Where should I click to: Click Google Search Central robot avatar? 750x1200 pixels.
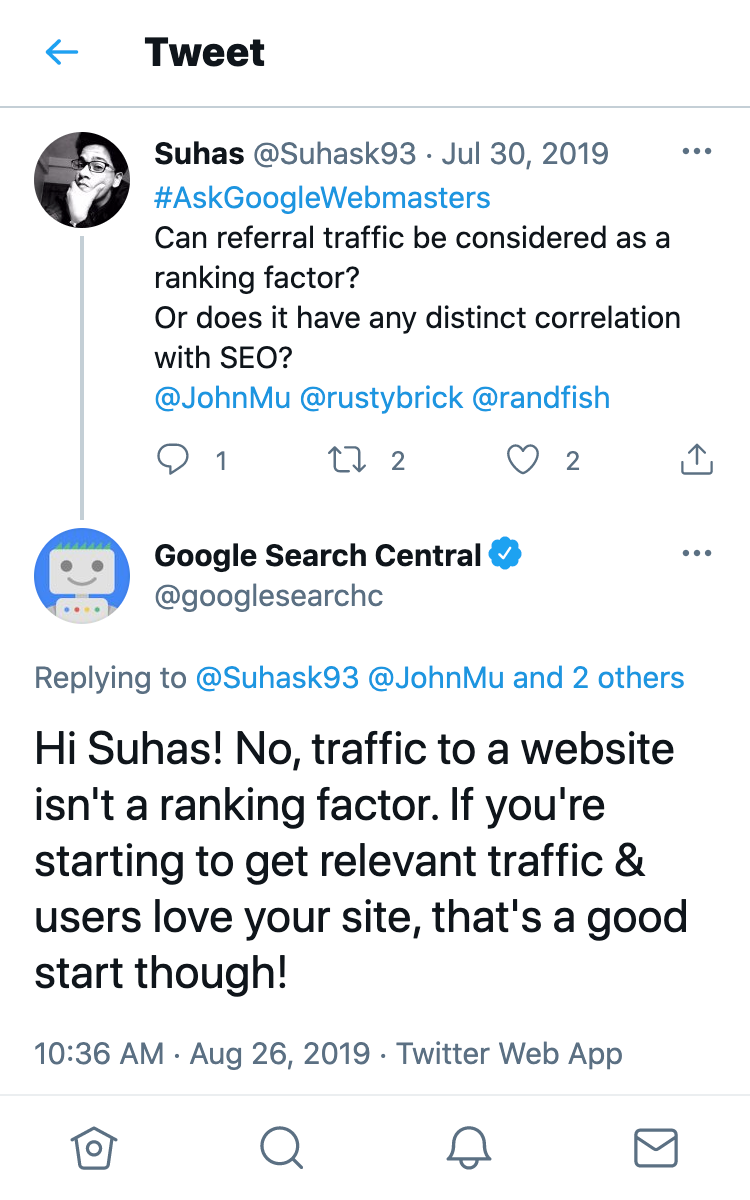point(82,576)
